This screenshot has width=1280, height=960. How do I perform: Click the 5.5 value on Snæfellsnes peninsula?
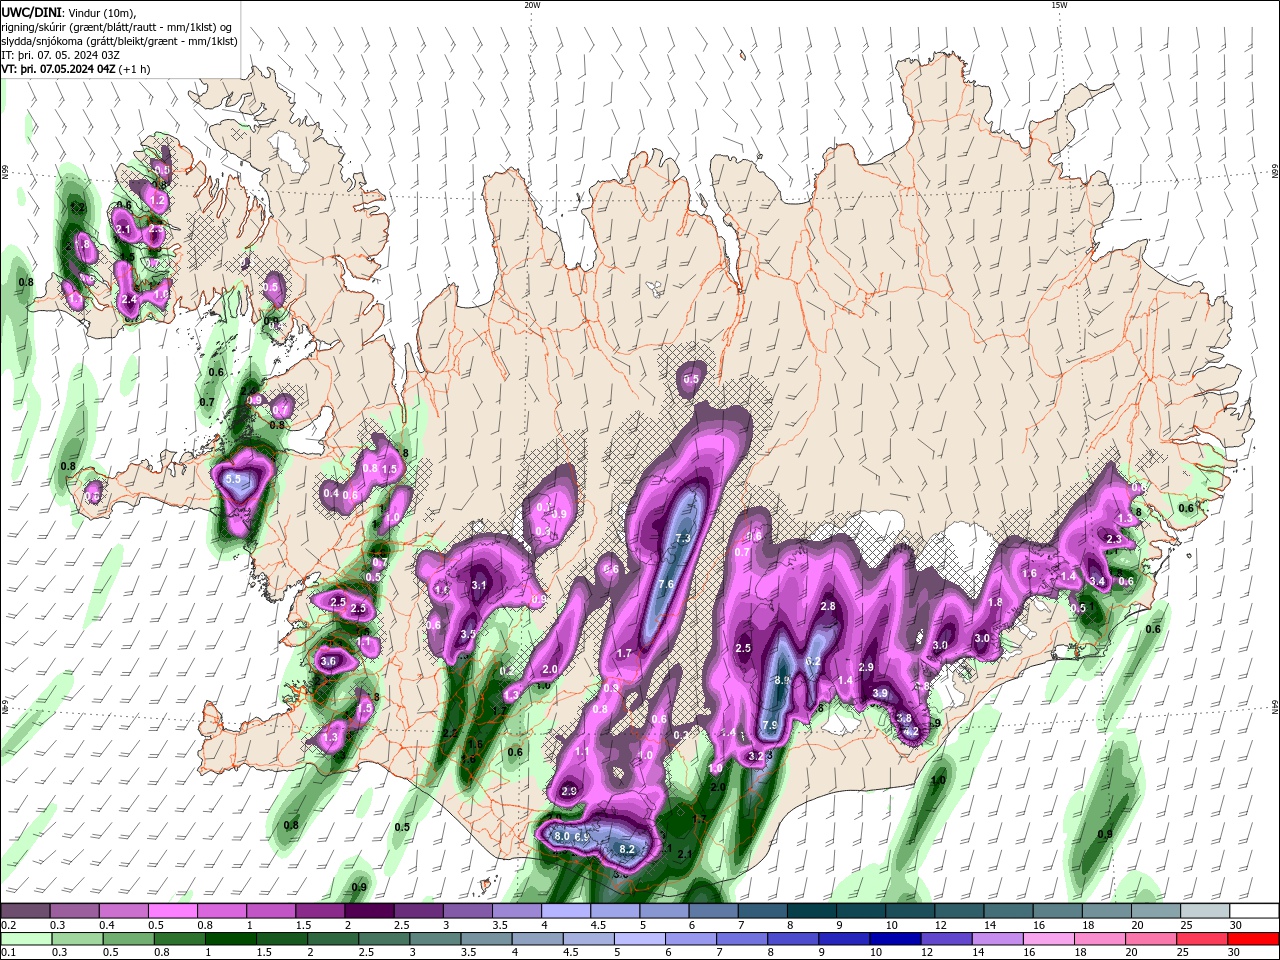click(x=234, y=480)
